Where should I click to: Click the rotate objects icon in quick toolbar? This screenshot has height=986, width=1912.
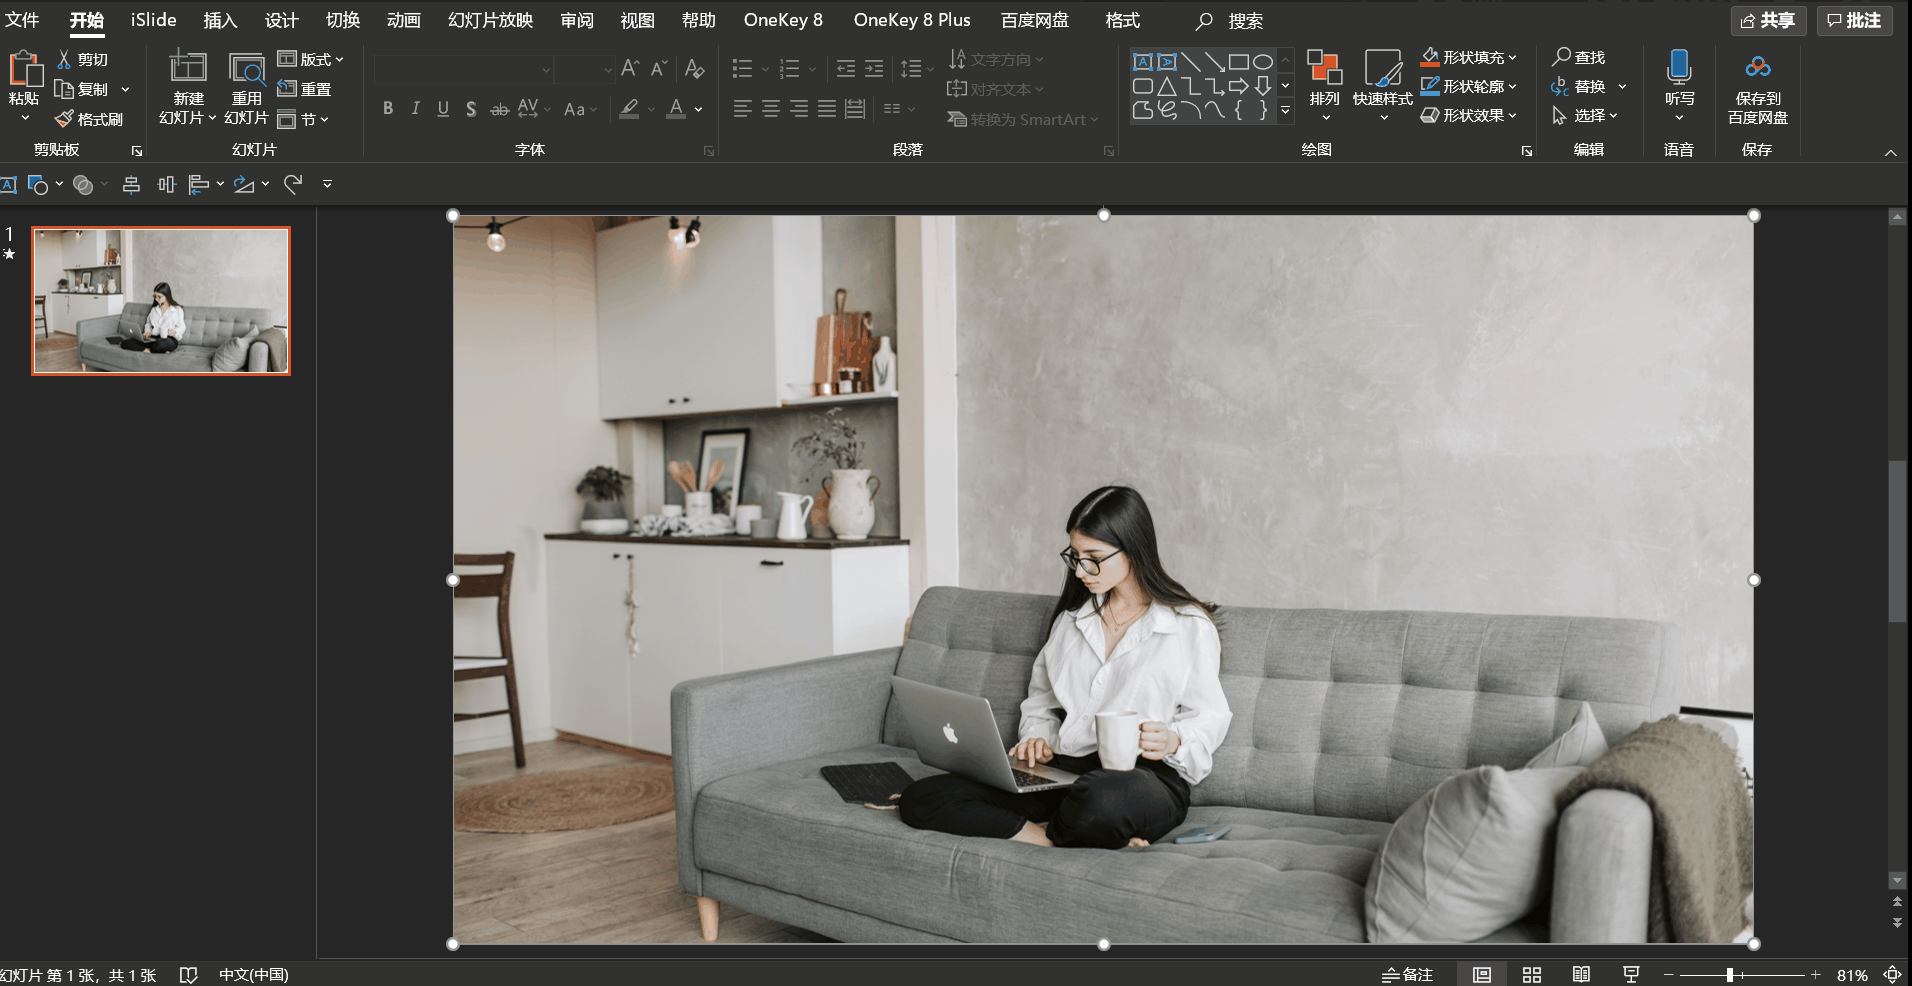tap(244, 184)
